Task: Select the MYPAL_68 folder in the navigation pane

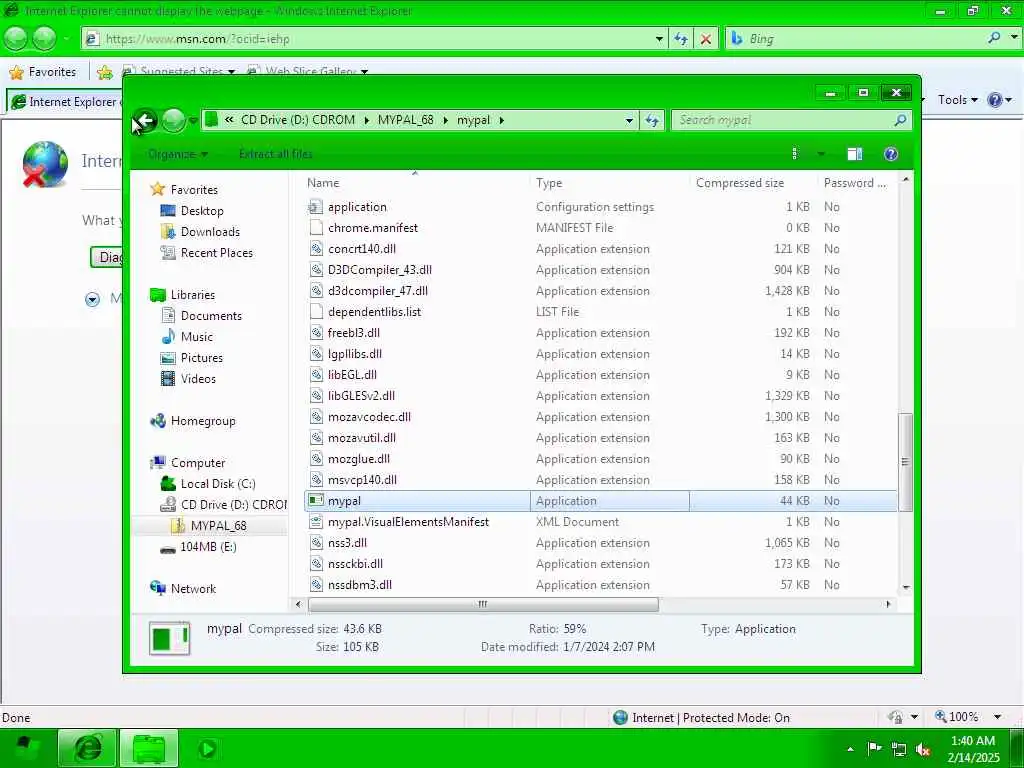Action: pos(218,526)
